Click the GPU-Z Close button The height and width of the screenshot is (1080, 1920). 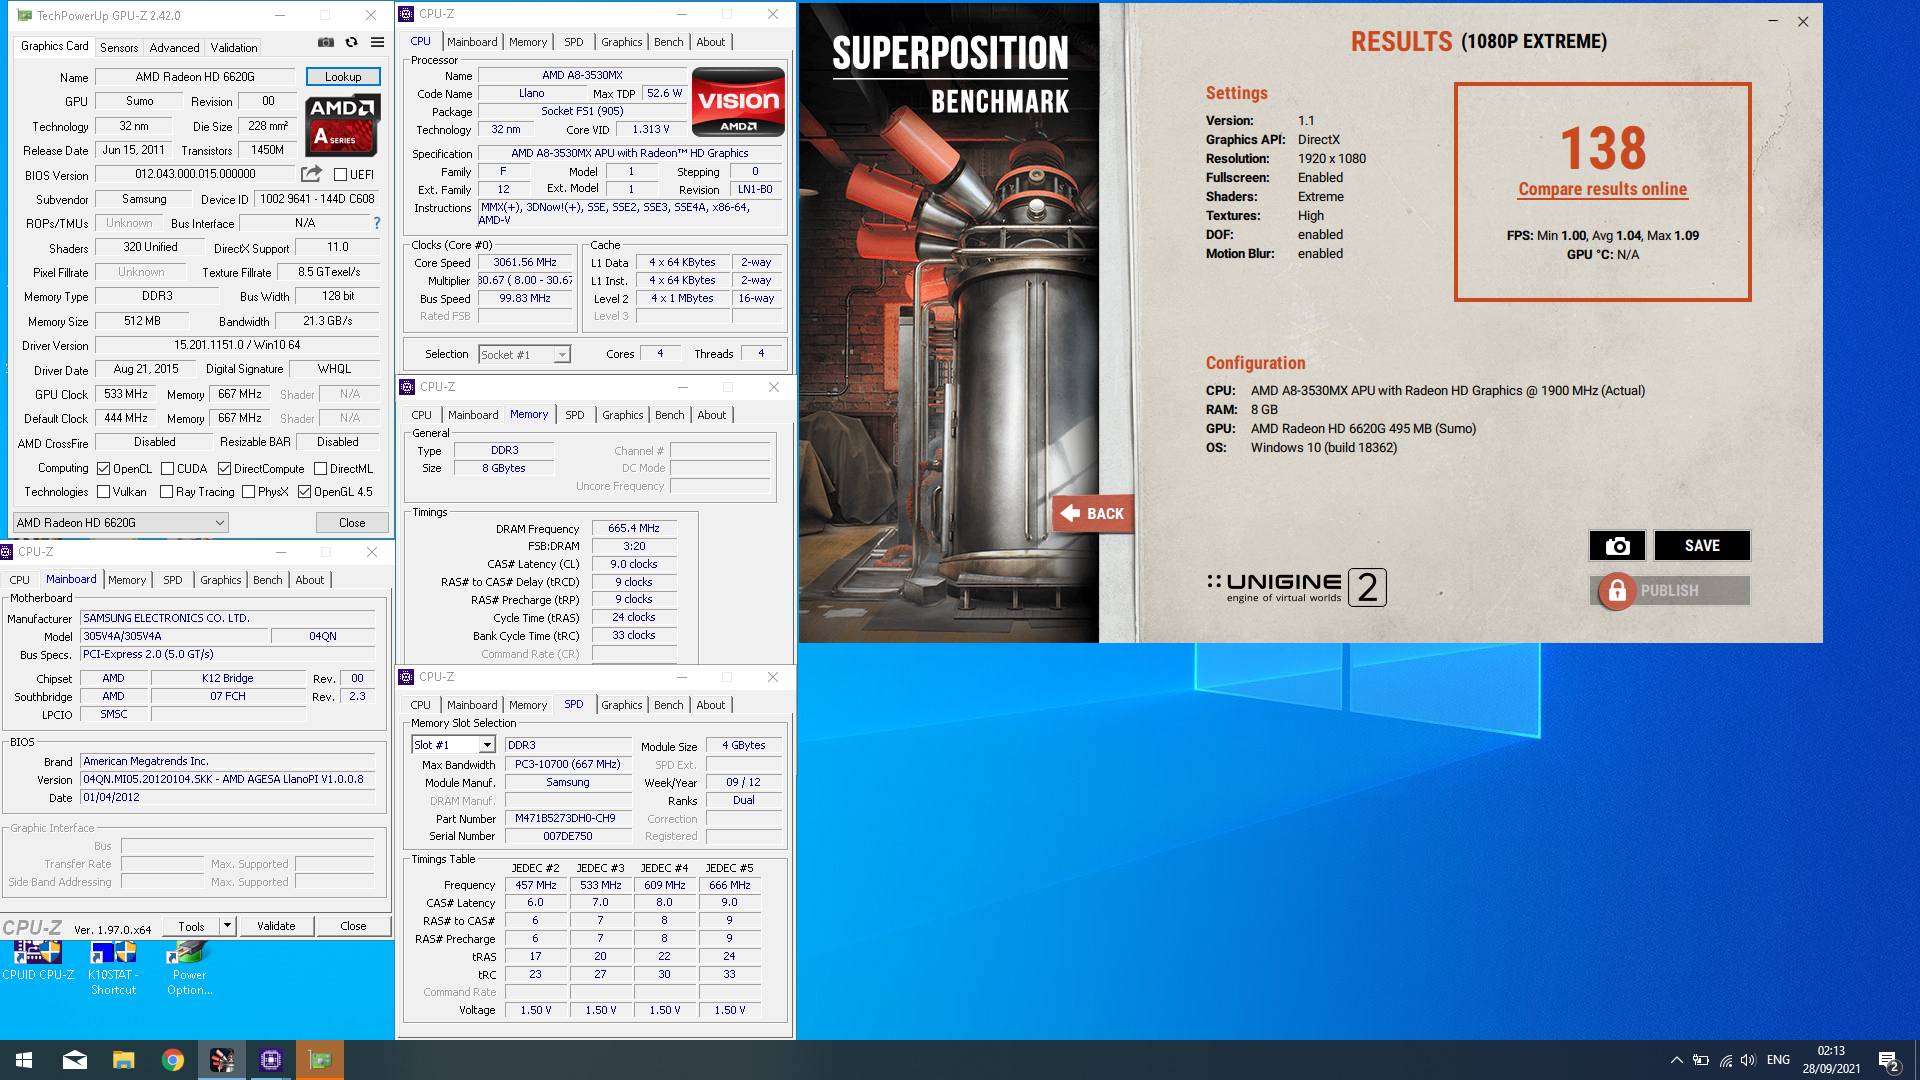click(352, 522)
